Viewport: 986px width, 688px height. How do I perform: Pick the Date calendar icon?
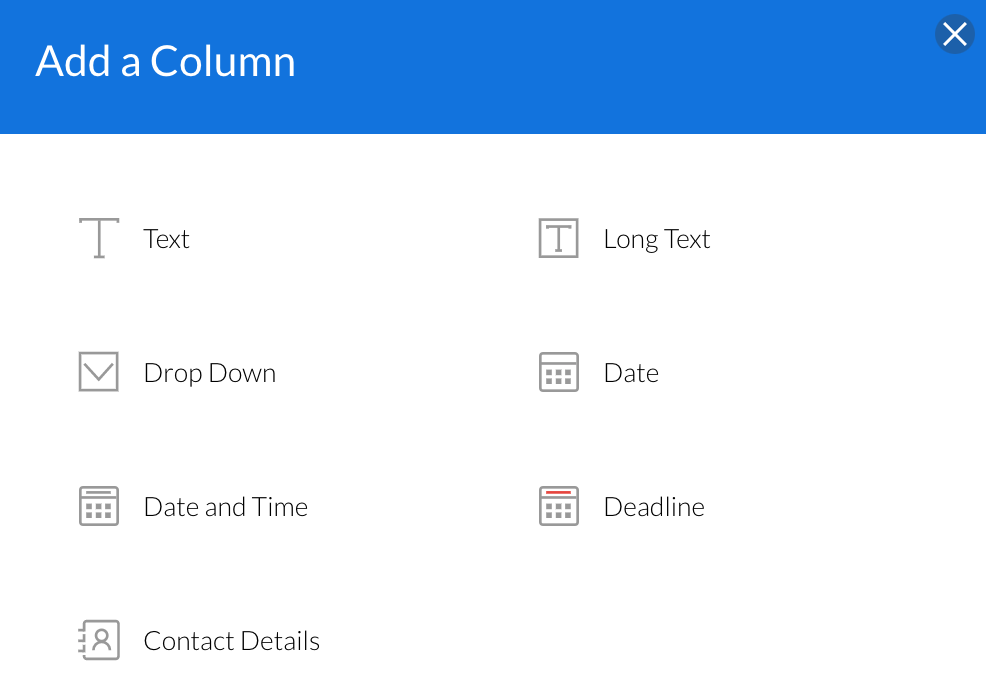(558, 372)
